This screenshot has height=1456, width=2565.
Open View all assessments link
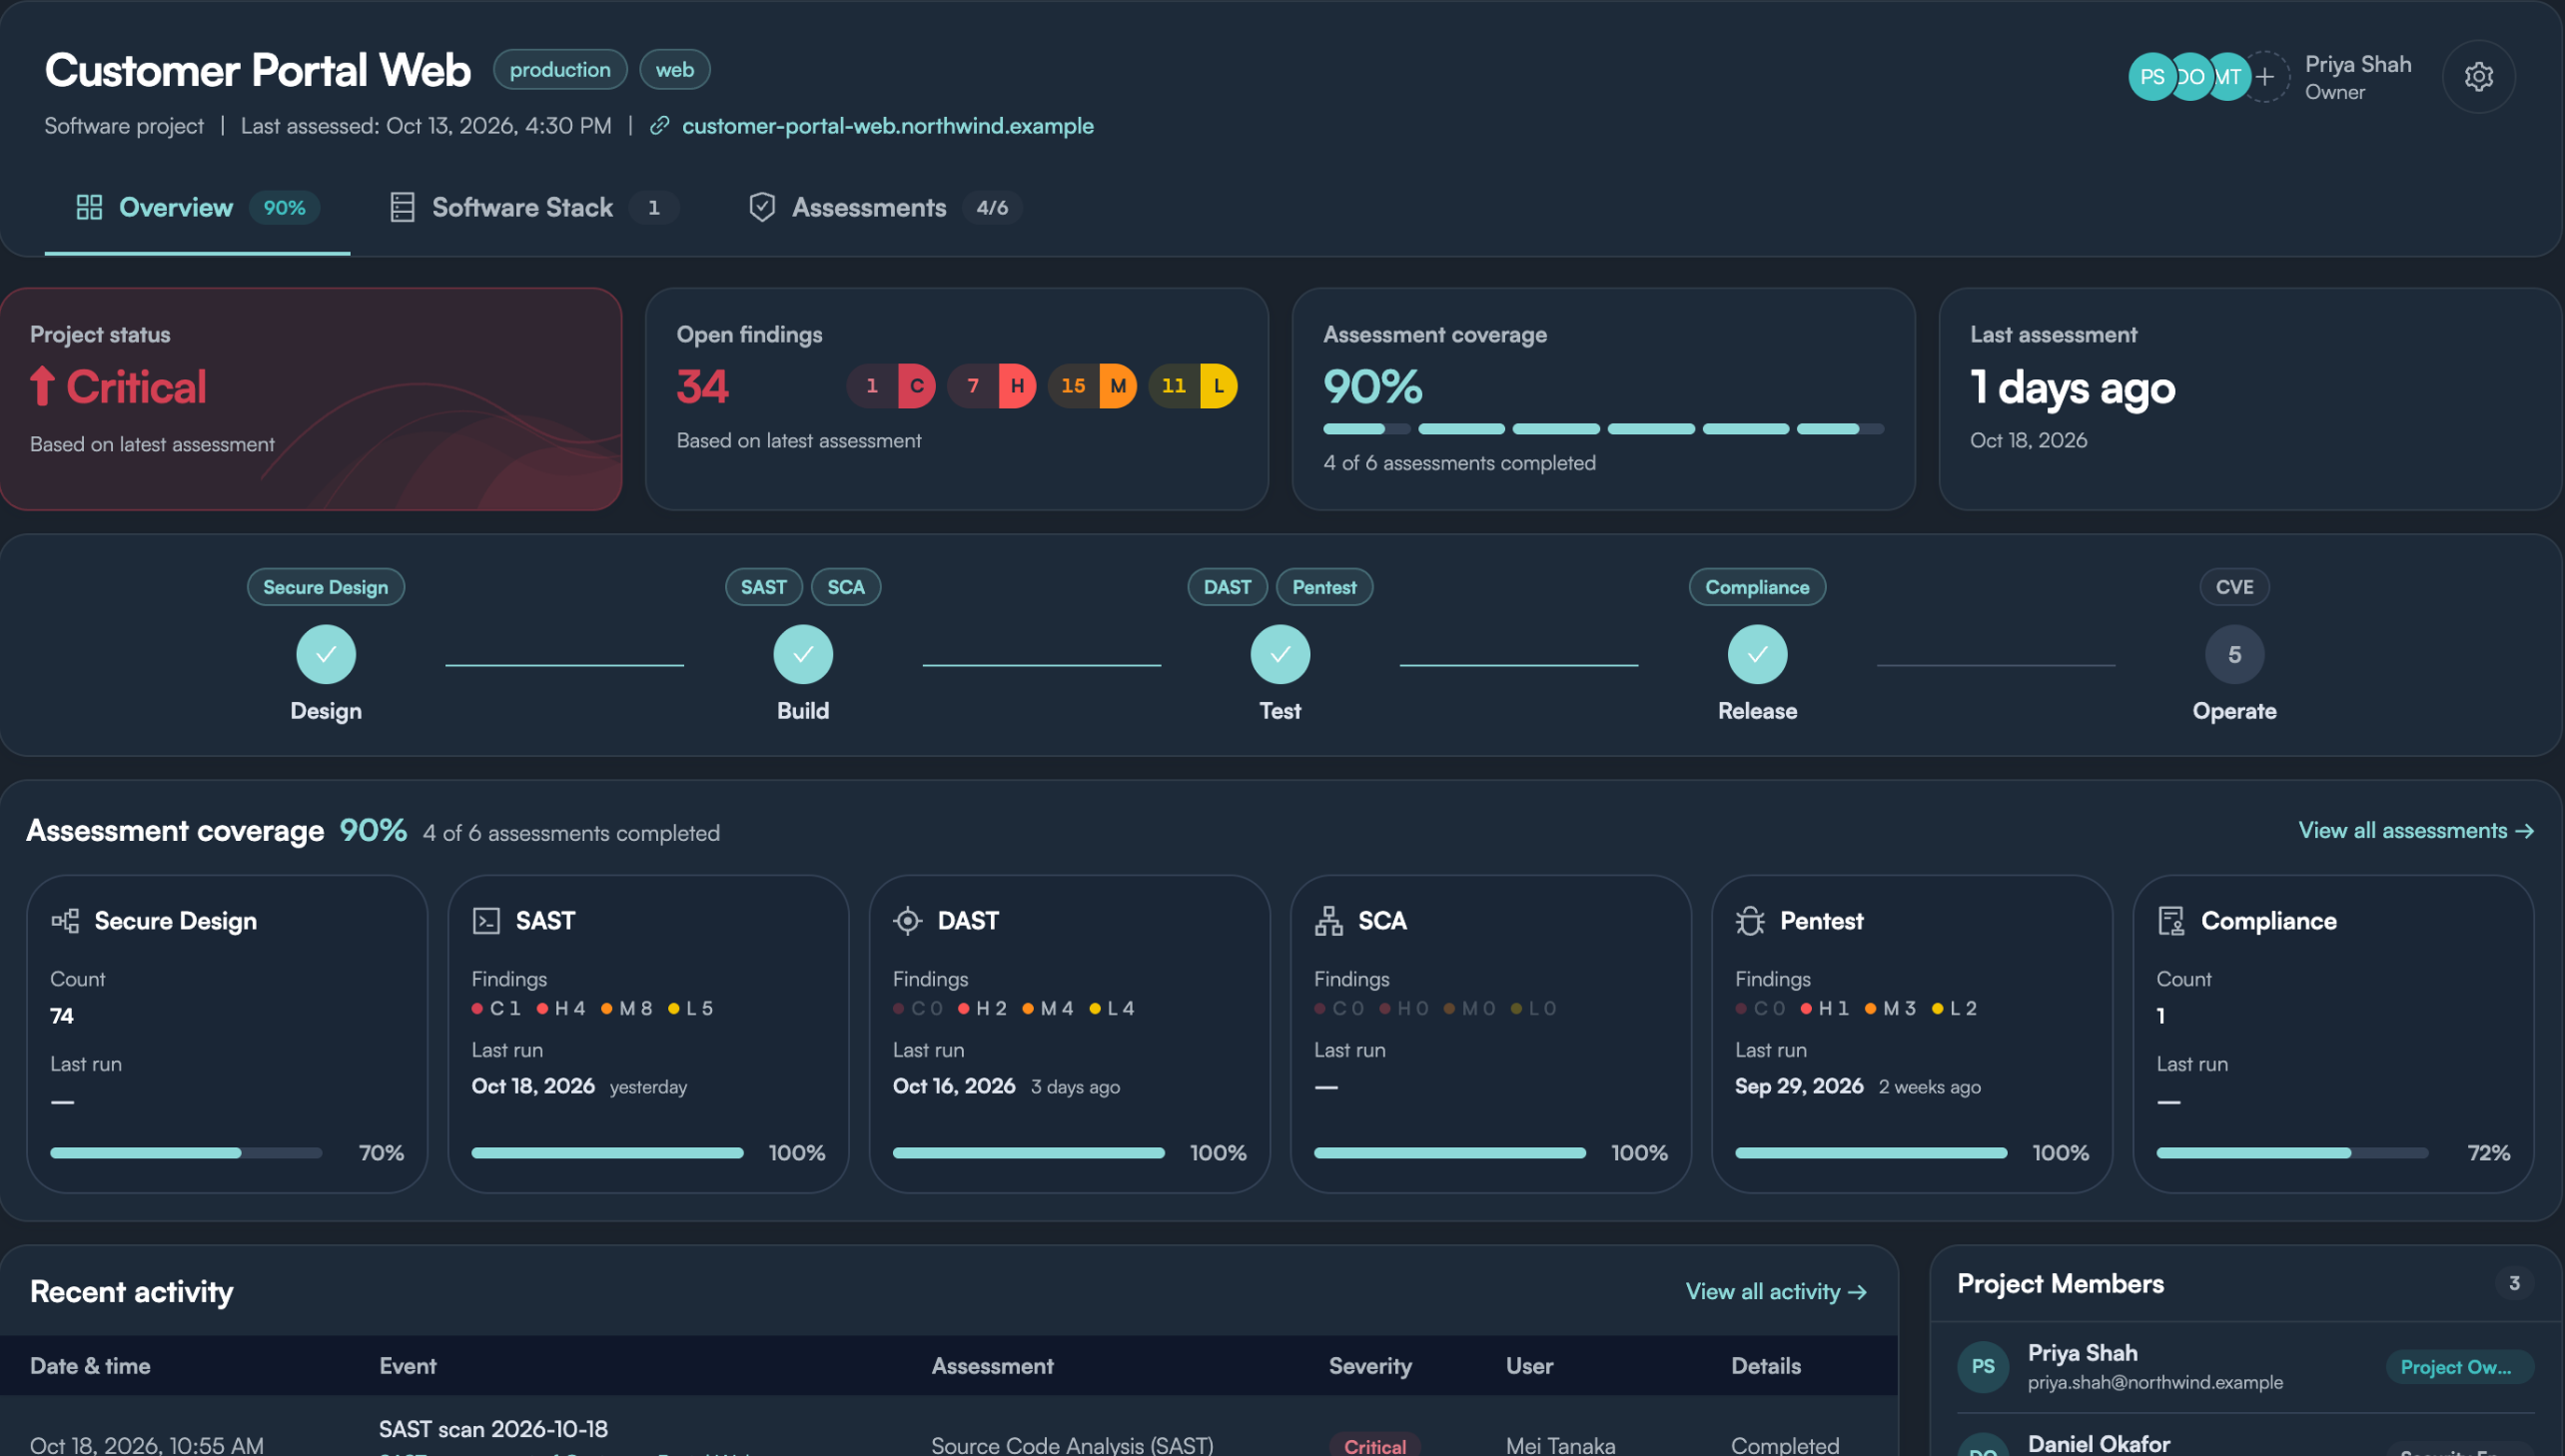click(x=2415, y=831)
